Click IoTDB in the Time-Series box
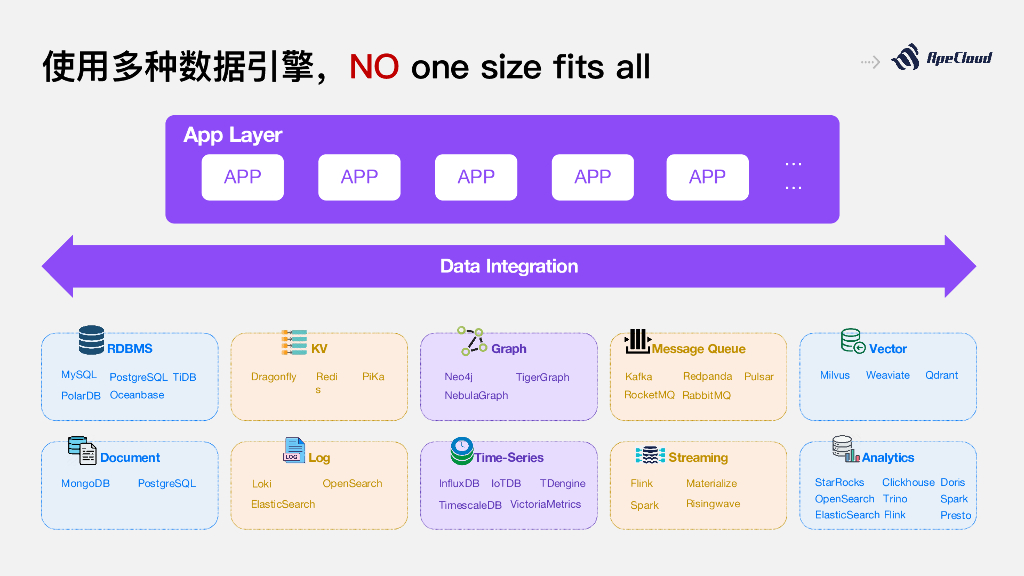The image size is (1024, 576). coord(505,484)
